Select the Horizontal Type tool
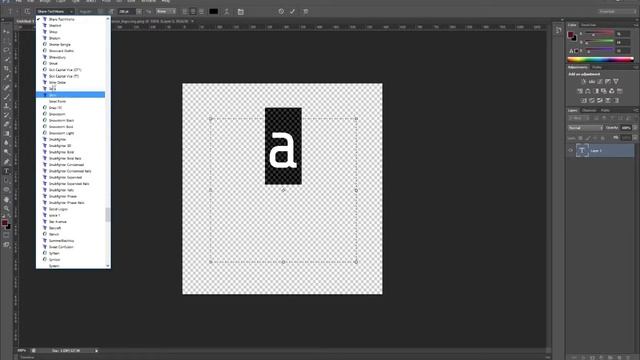The image size is (640, 360). [x=6, y=171]
